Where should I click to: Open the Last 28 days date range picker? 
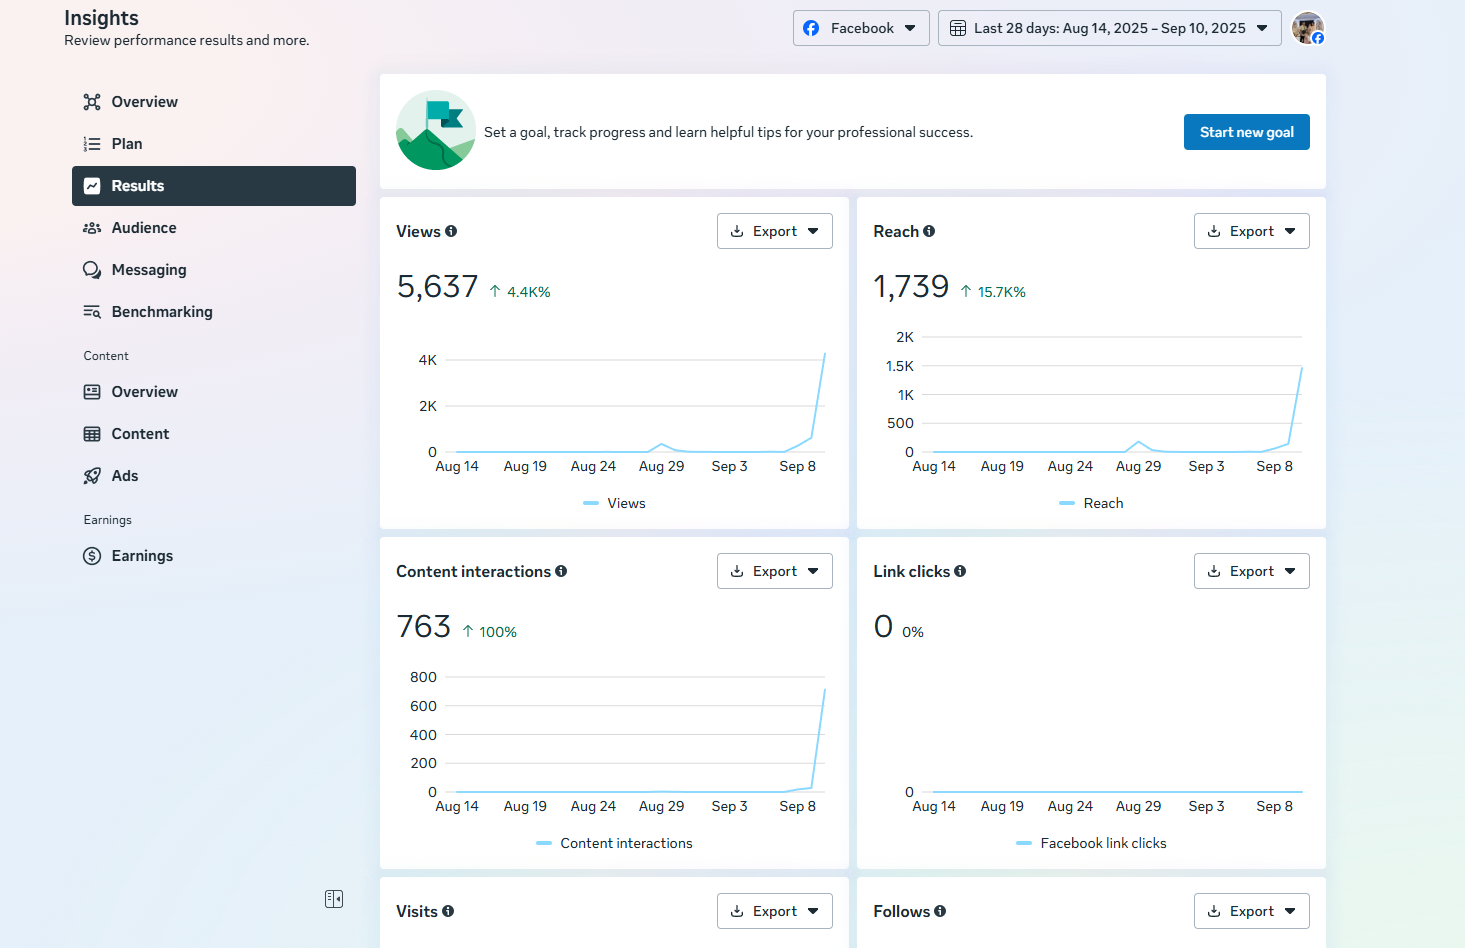tap(1109, 28)
